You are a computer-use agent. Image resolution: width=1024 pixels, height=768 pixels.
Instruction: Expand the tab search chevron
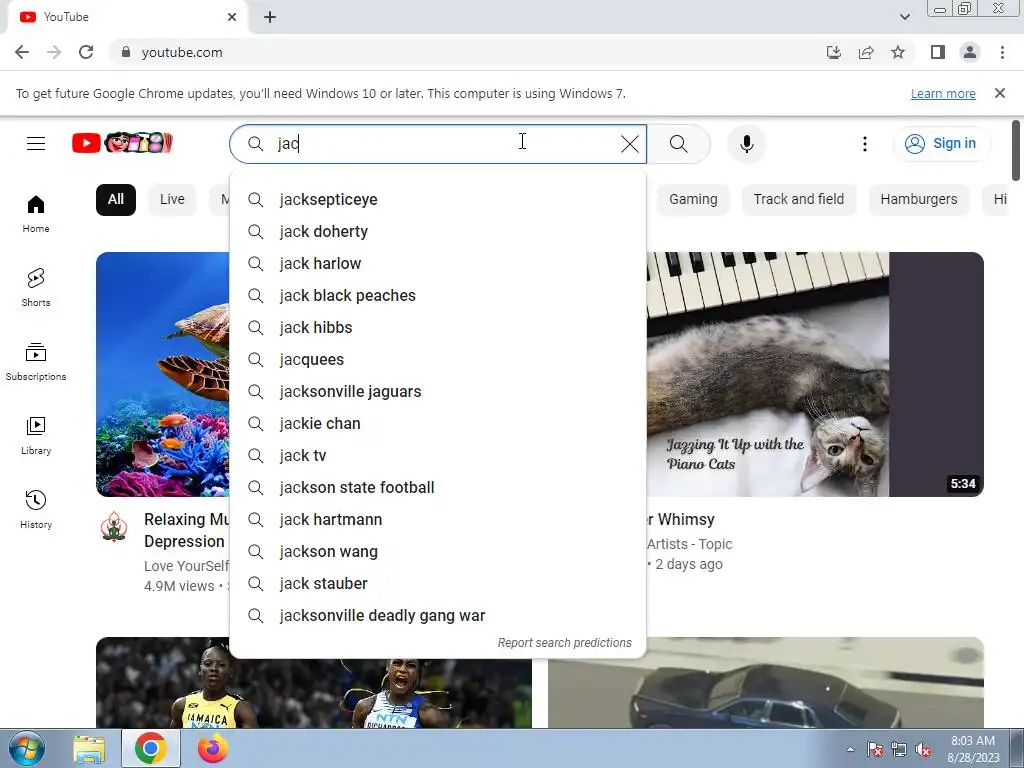[x=904, y=17]
